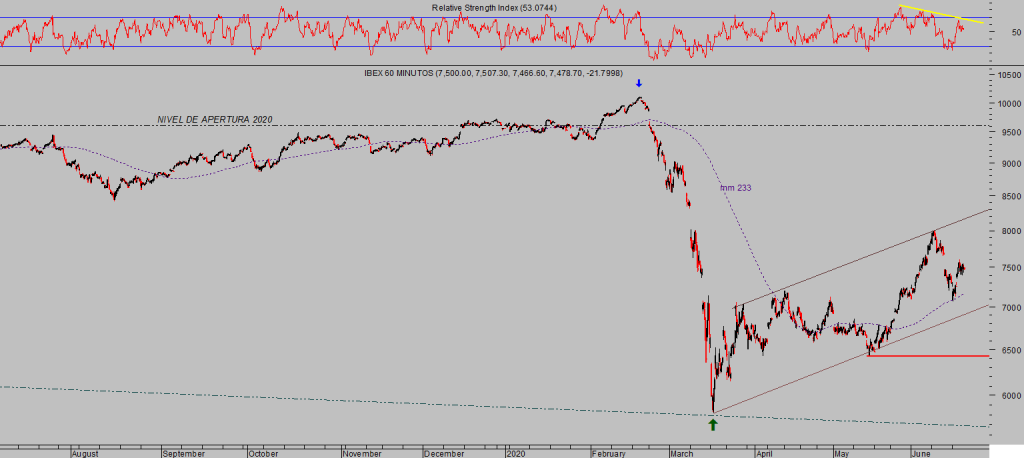Click the 50 level on the RSI scale
The height and width of the screenshot is (458, 1024).
pos(1014,32)
